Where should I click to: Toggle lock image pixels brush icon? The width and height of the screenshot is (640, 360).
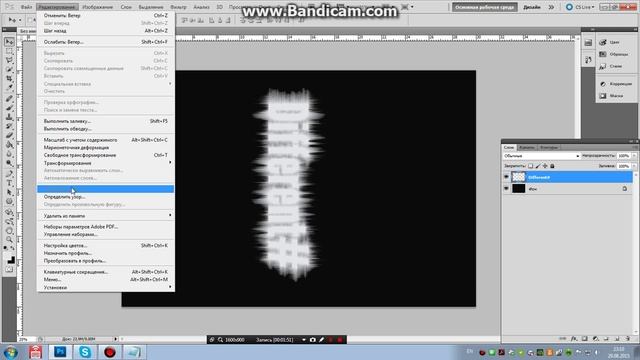coord(538,166)
